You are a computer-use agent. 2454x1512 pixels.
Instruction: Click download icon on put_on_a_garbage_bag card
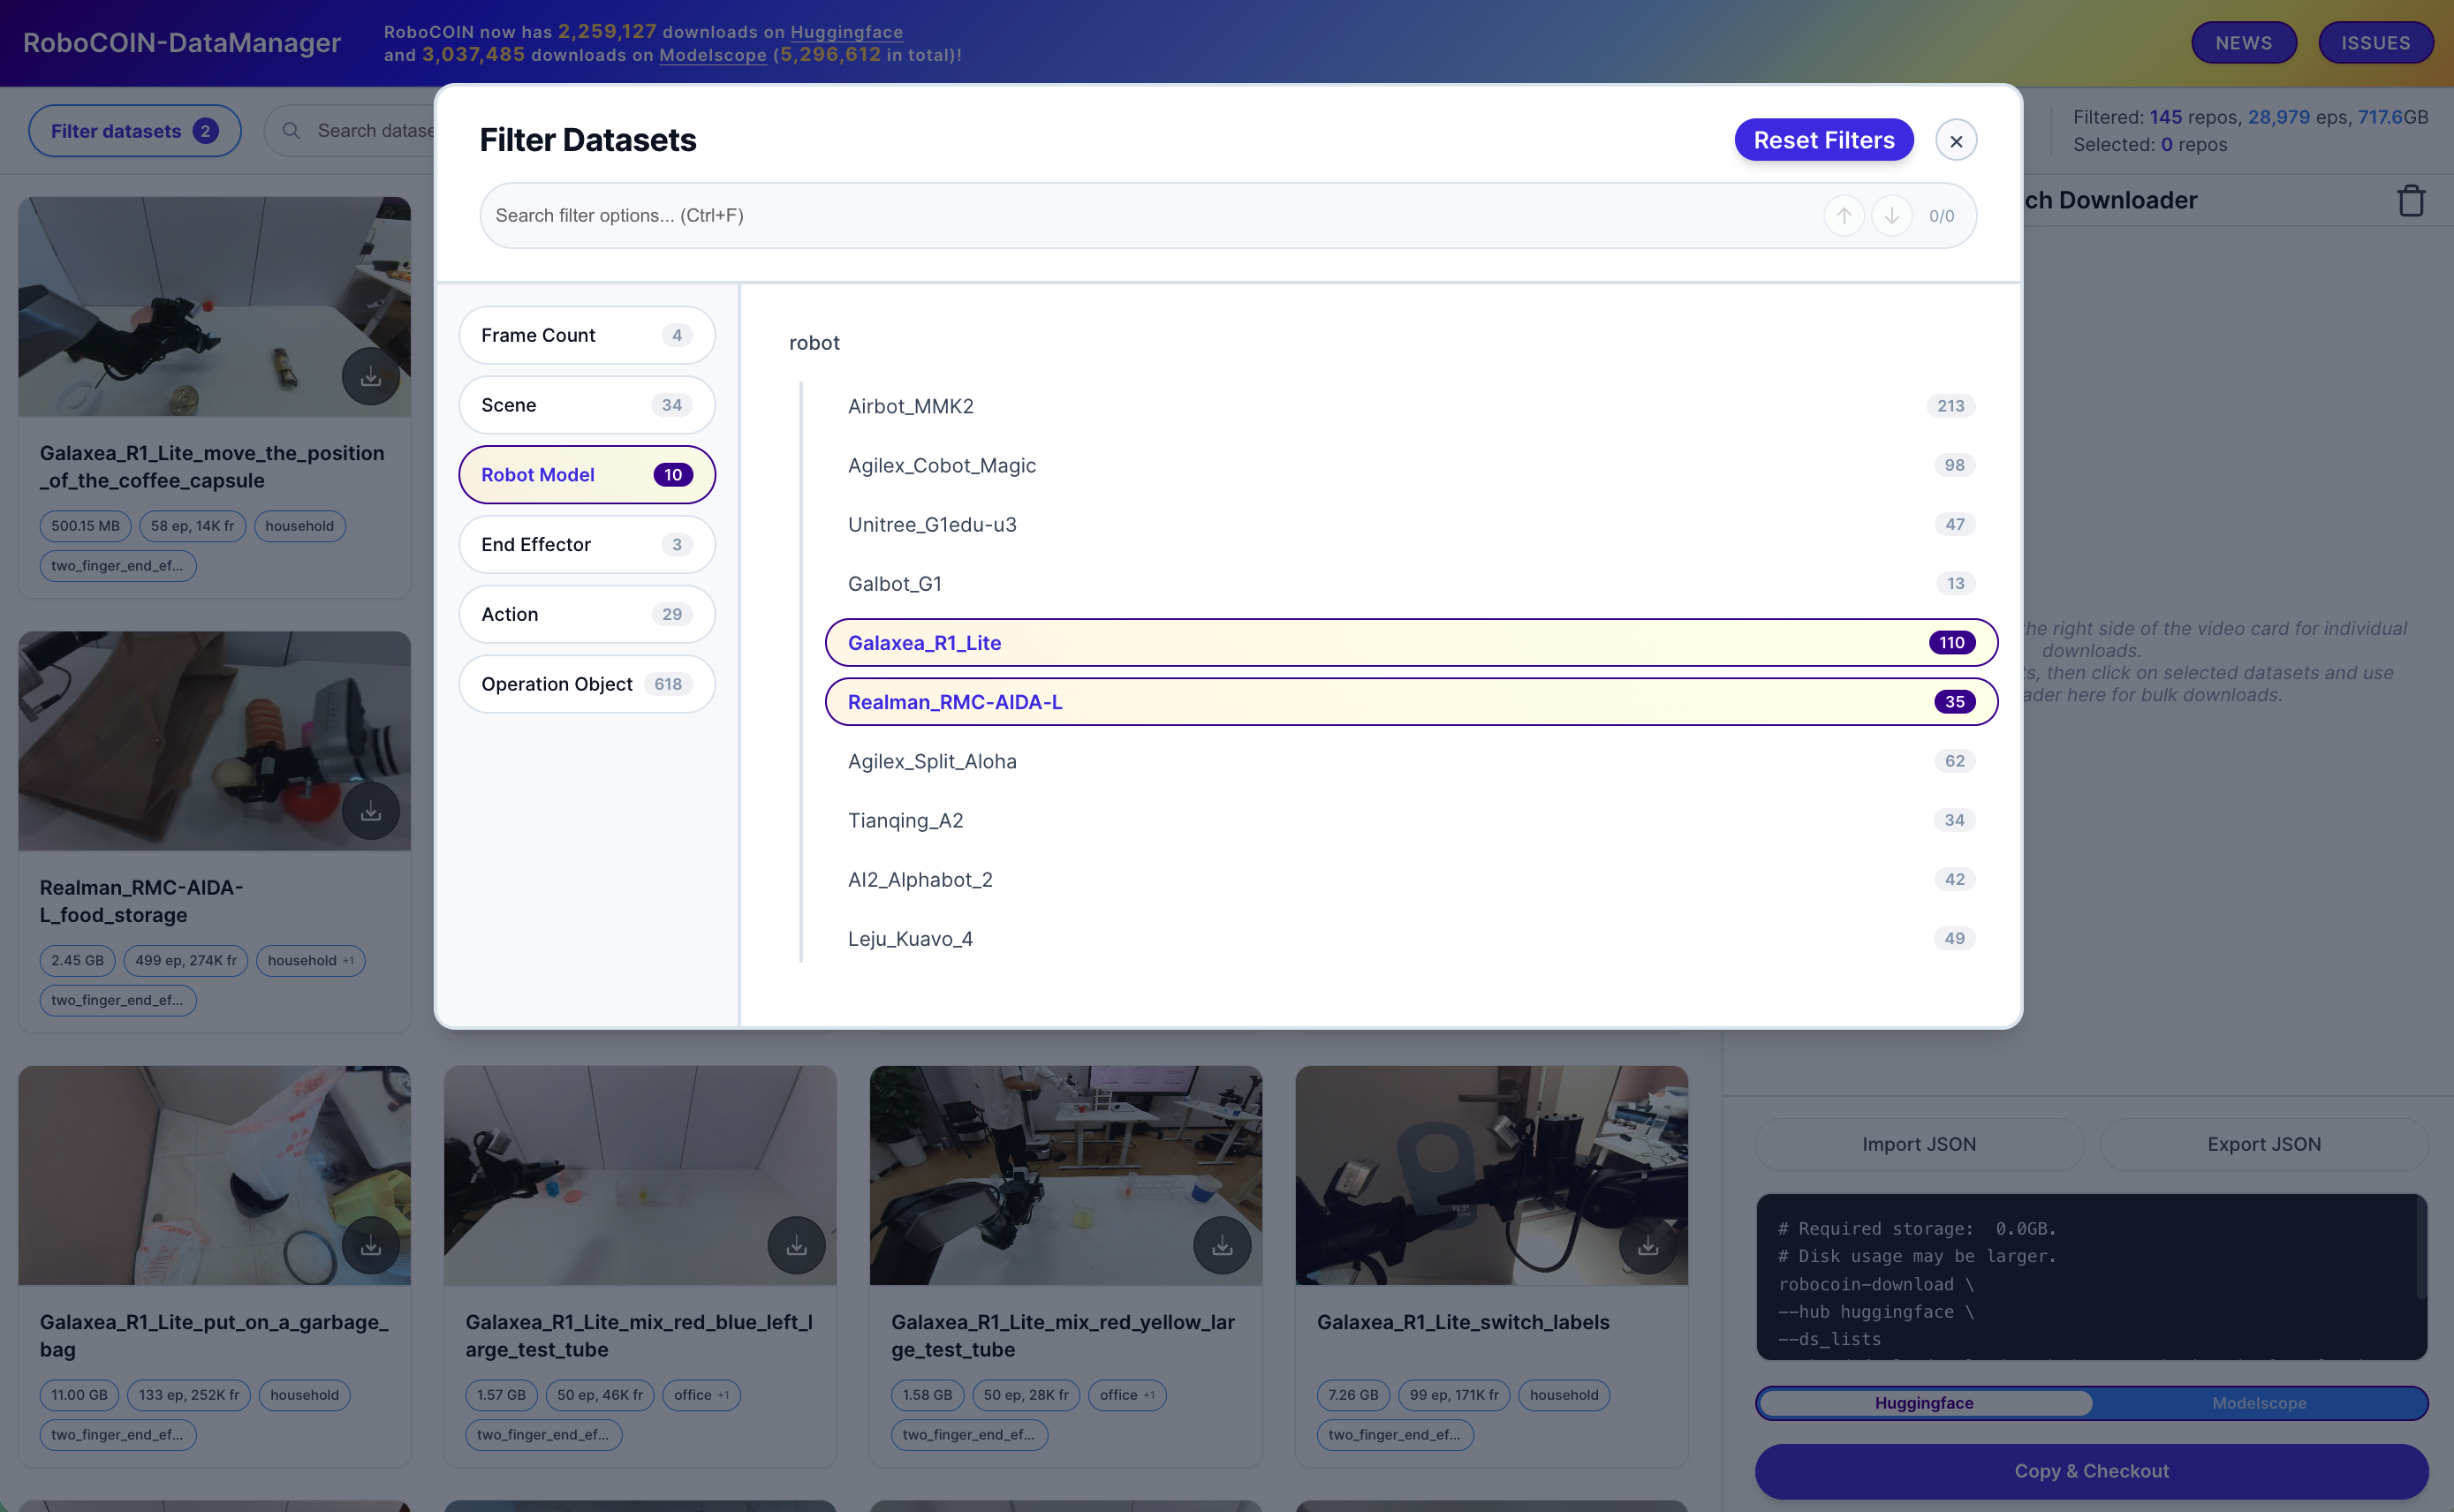(371, 1245)
